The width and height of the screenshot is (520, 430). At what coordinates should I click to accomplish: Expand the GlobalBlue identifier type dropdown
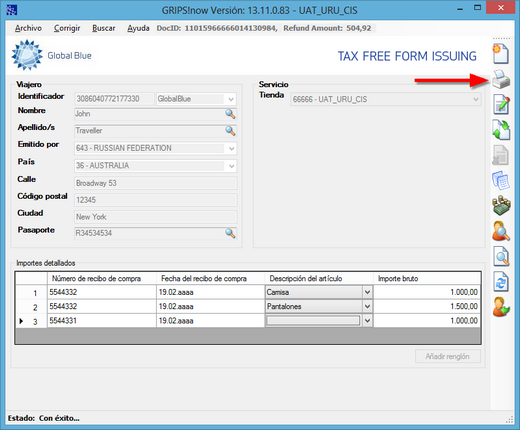(231, 99)
